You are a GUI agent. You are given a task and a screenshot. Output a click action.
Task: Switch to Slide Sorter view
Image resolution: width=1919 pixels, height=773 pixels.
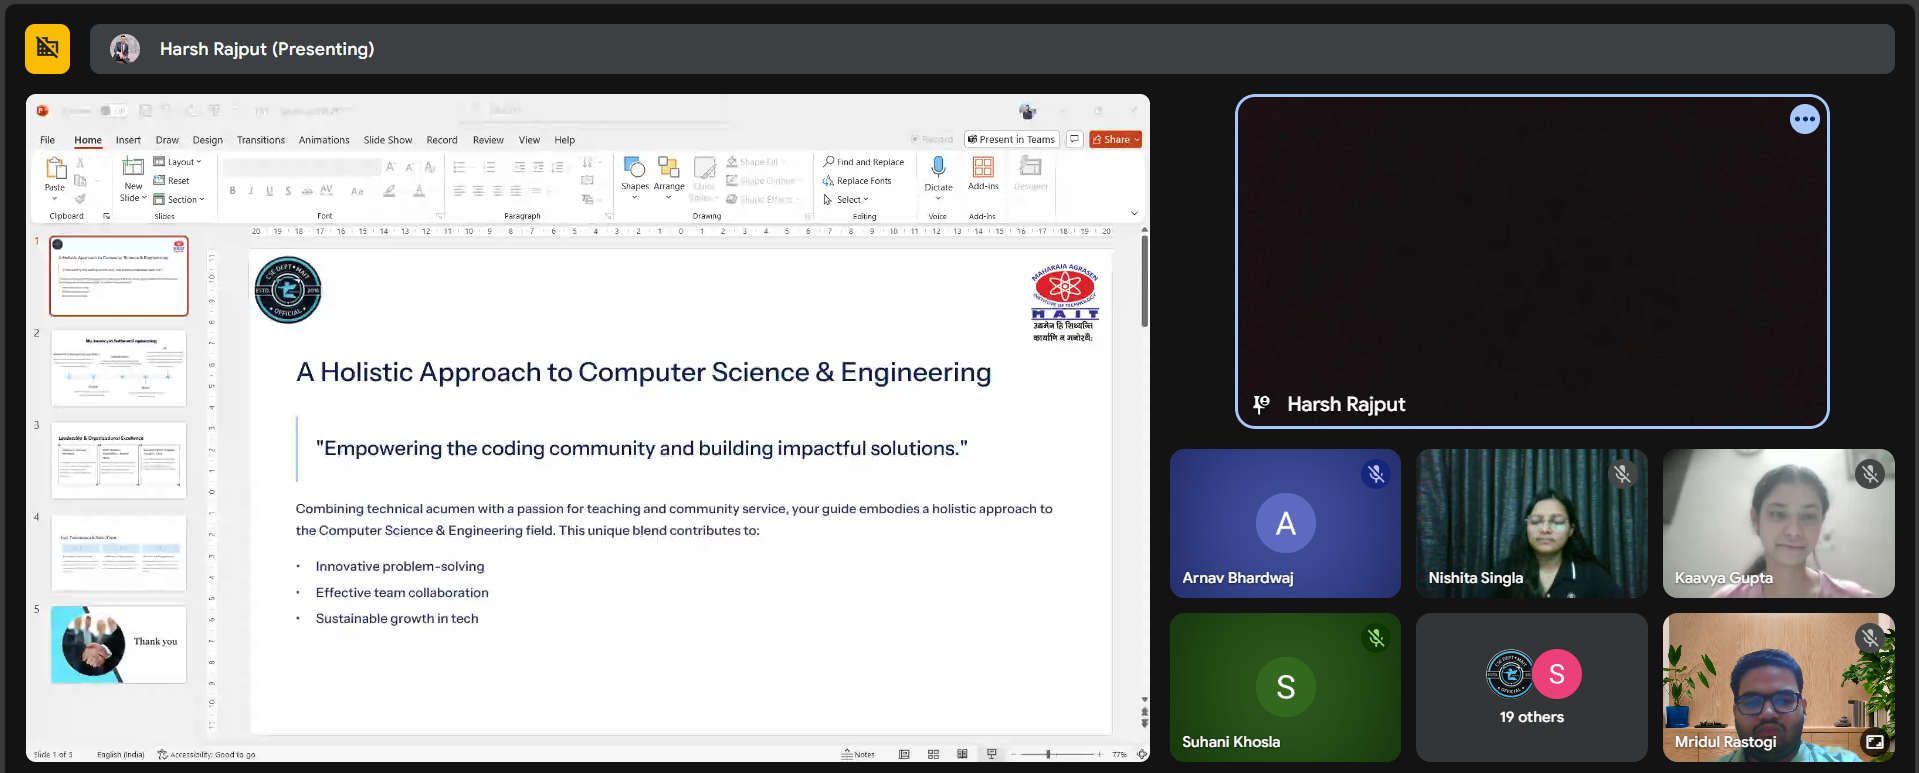tap(933, 754)
